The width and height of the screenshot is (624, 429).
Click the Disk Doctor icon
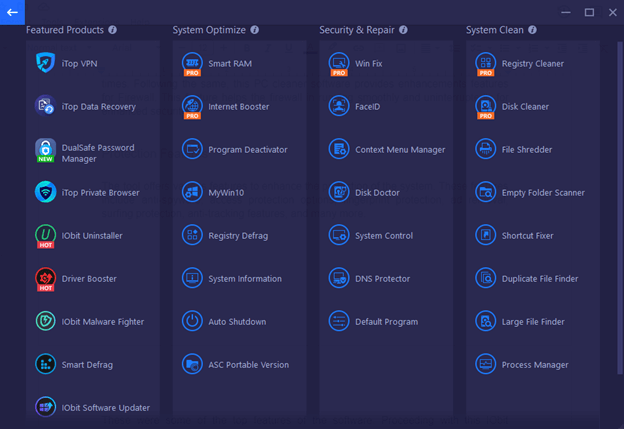tap(339, 192)
